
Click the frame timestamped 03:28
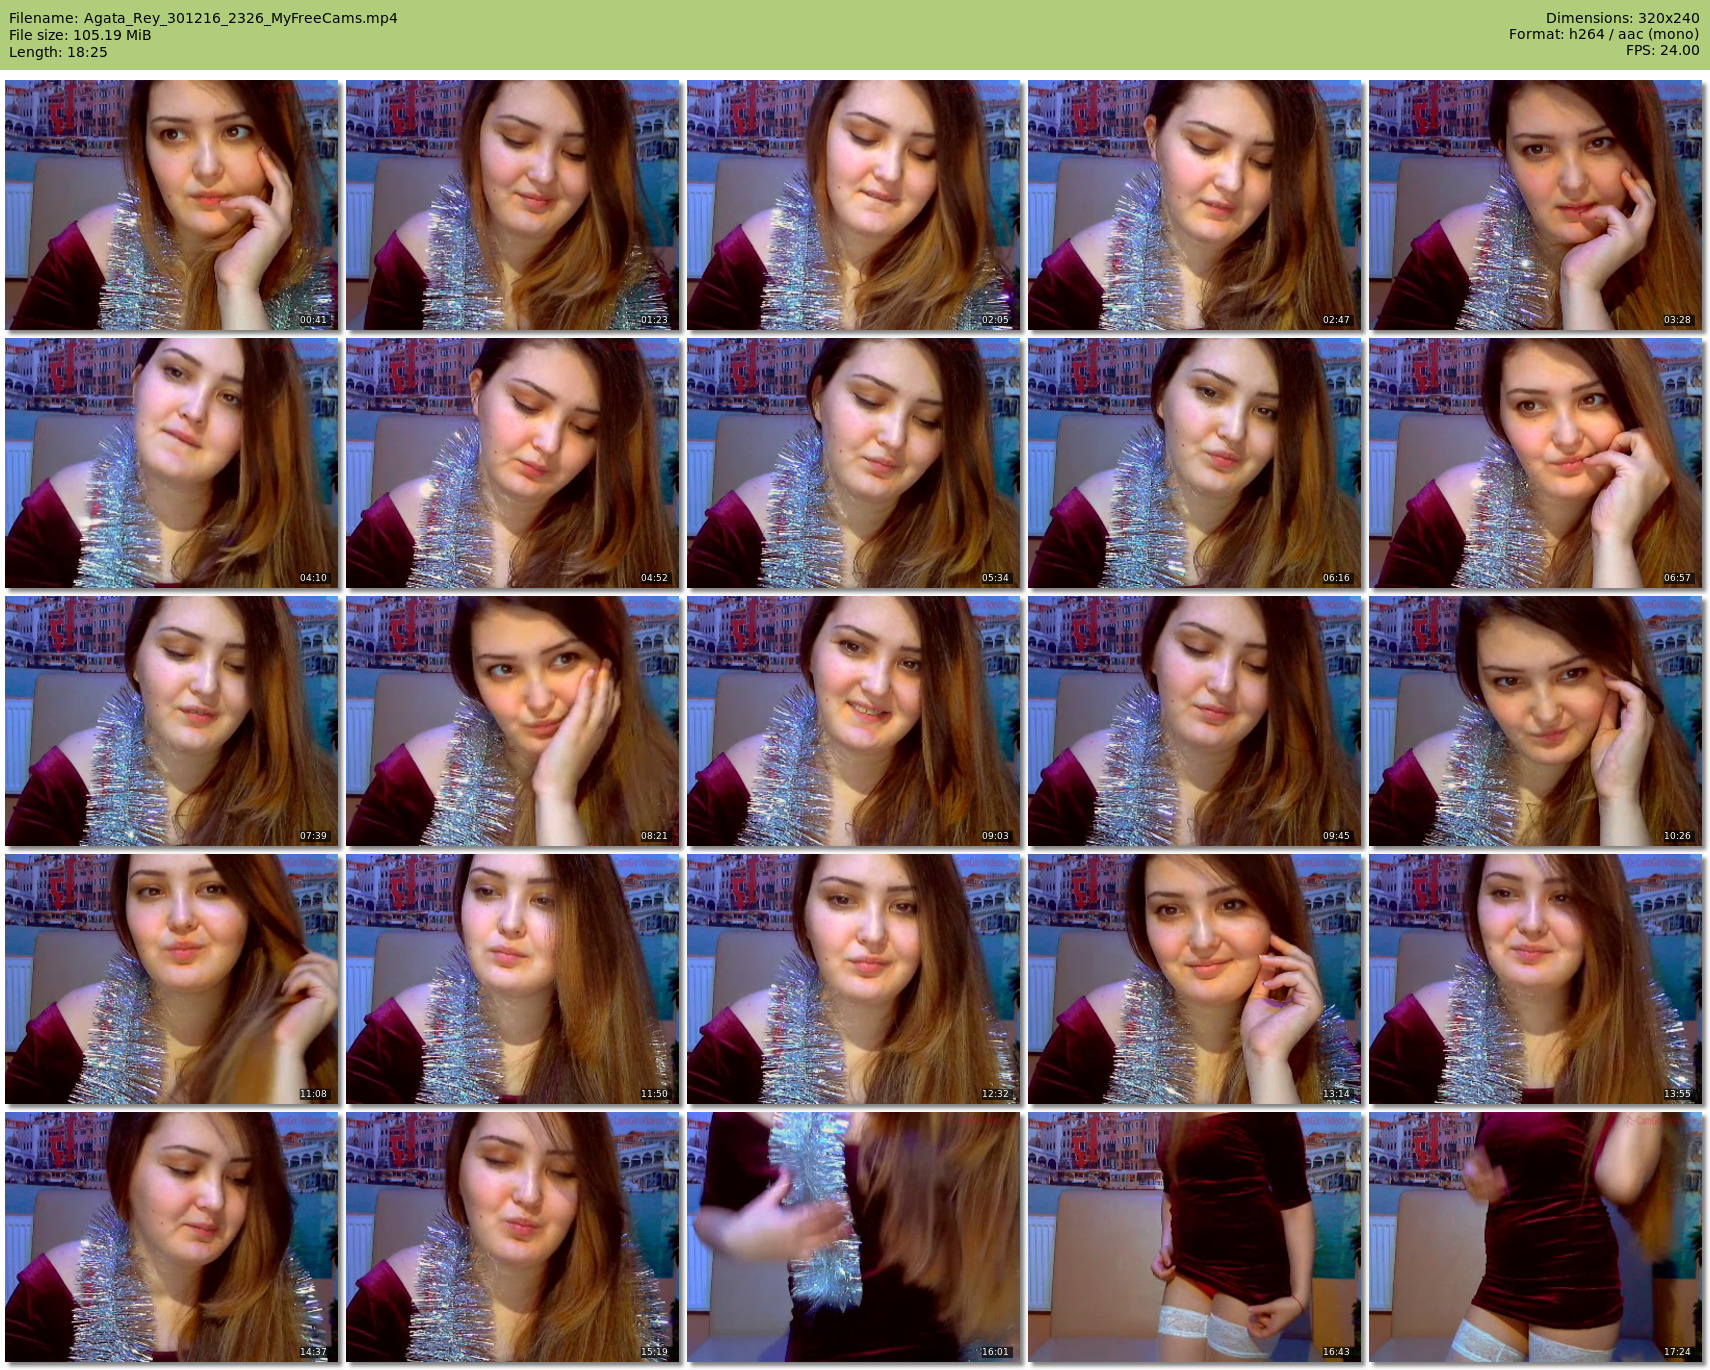(1535, 205)
